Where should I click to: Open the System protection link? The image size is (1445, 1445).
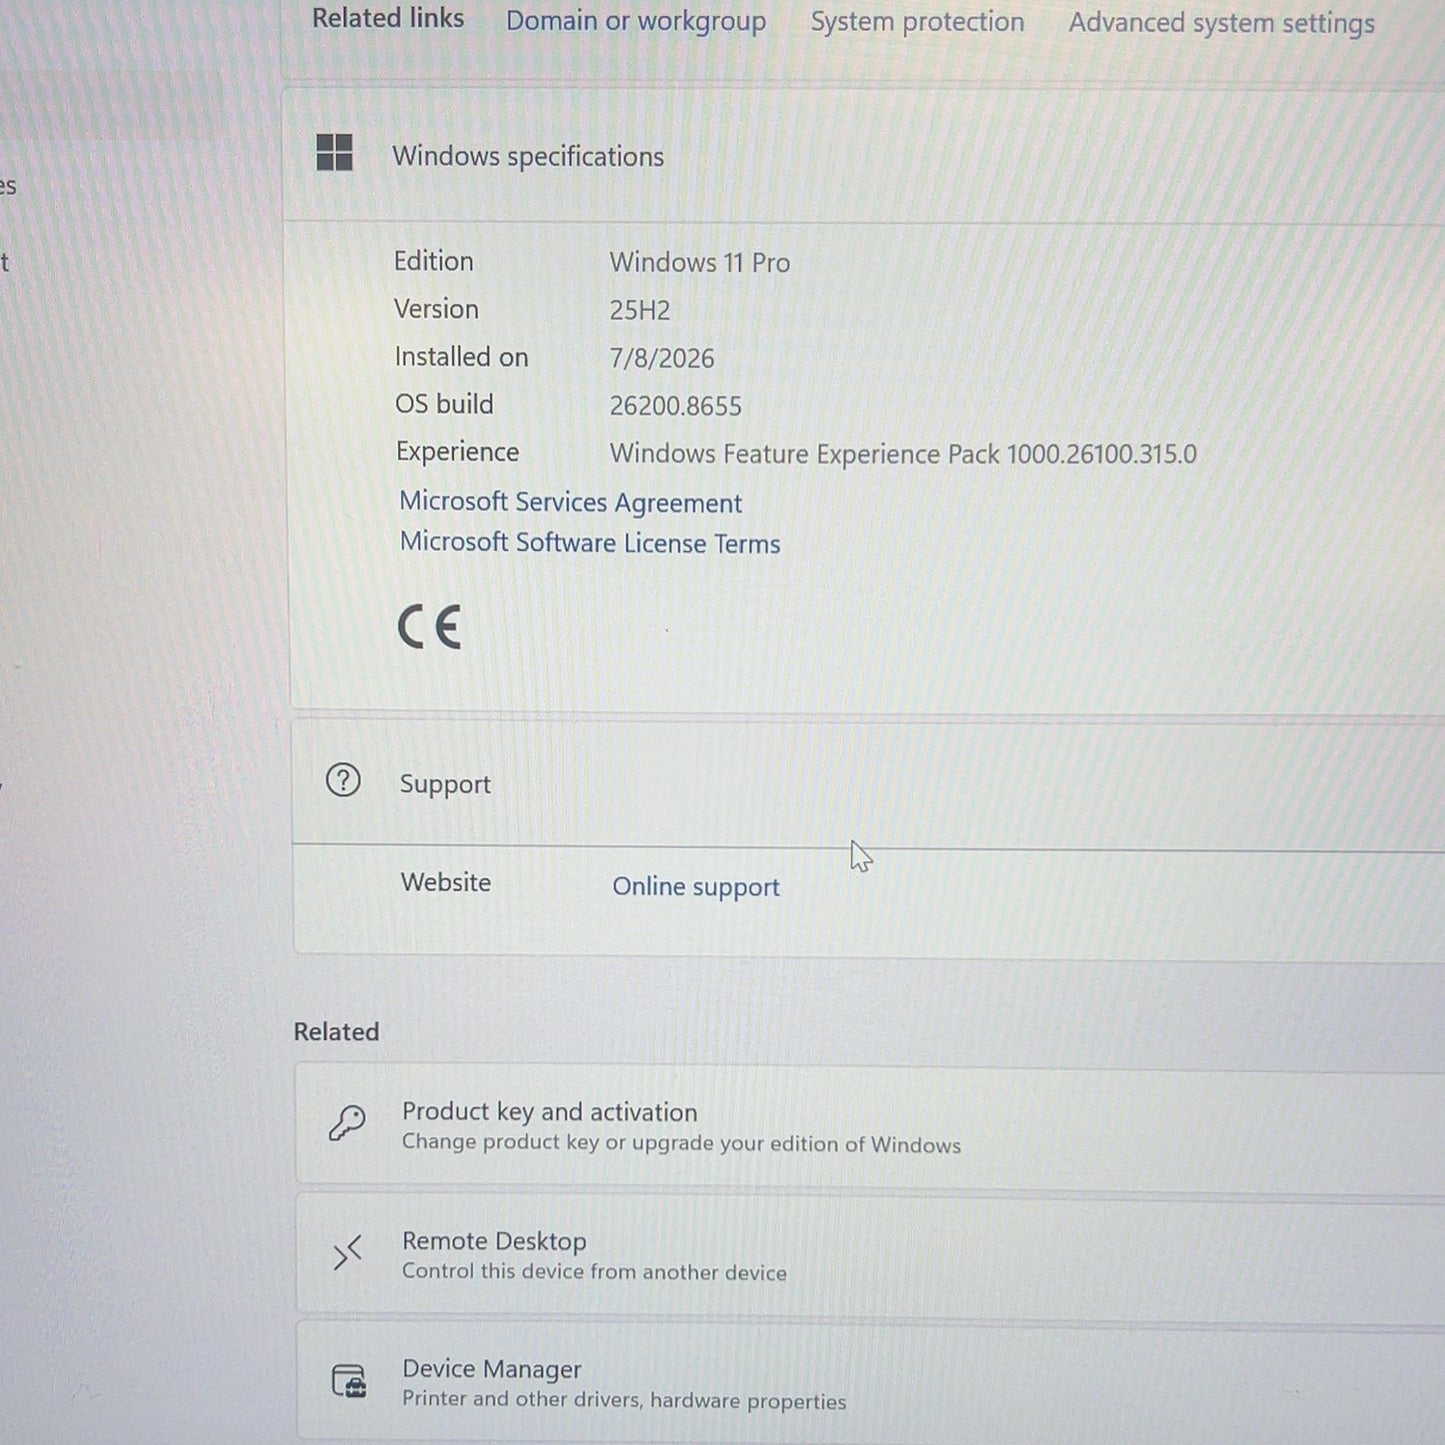coord(917,22)
